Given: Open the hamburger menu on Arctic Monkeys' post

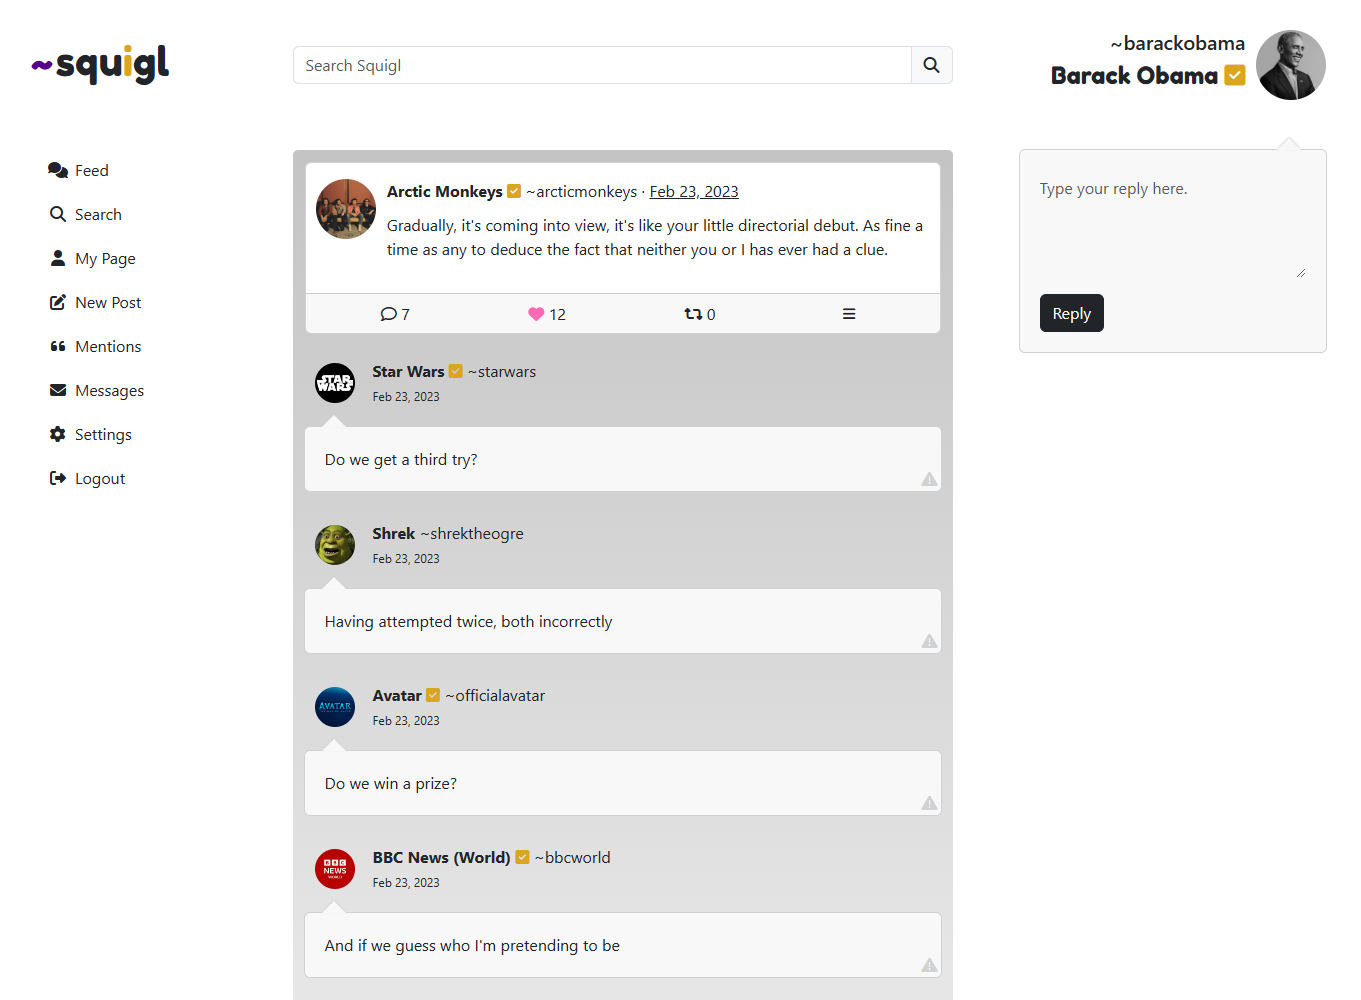Looking at the screenshot, I should tap(849, 313).
